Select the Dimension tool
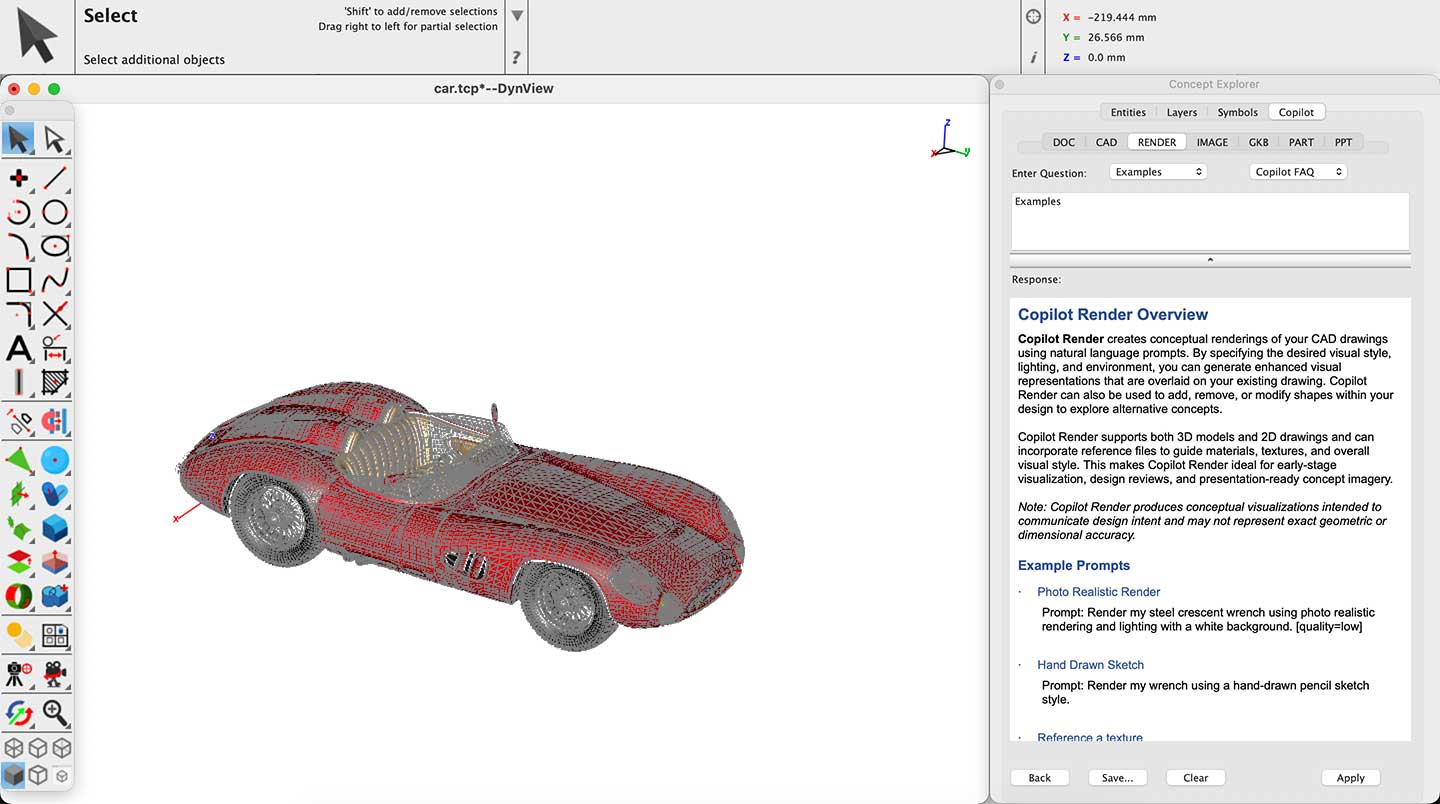 55,348
